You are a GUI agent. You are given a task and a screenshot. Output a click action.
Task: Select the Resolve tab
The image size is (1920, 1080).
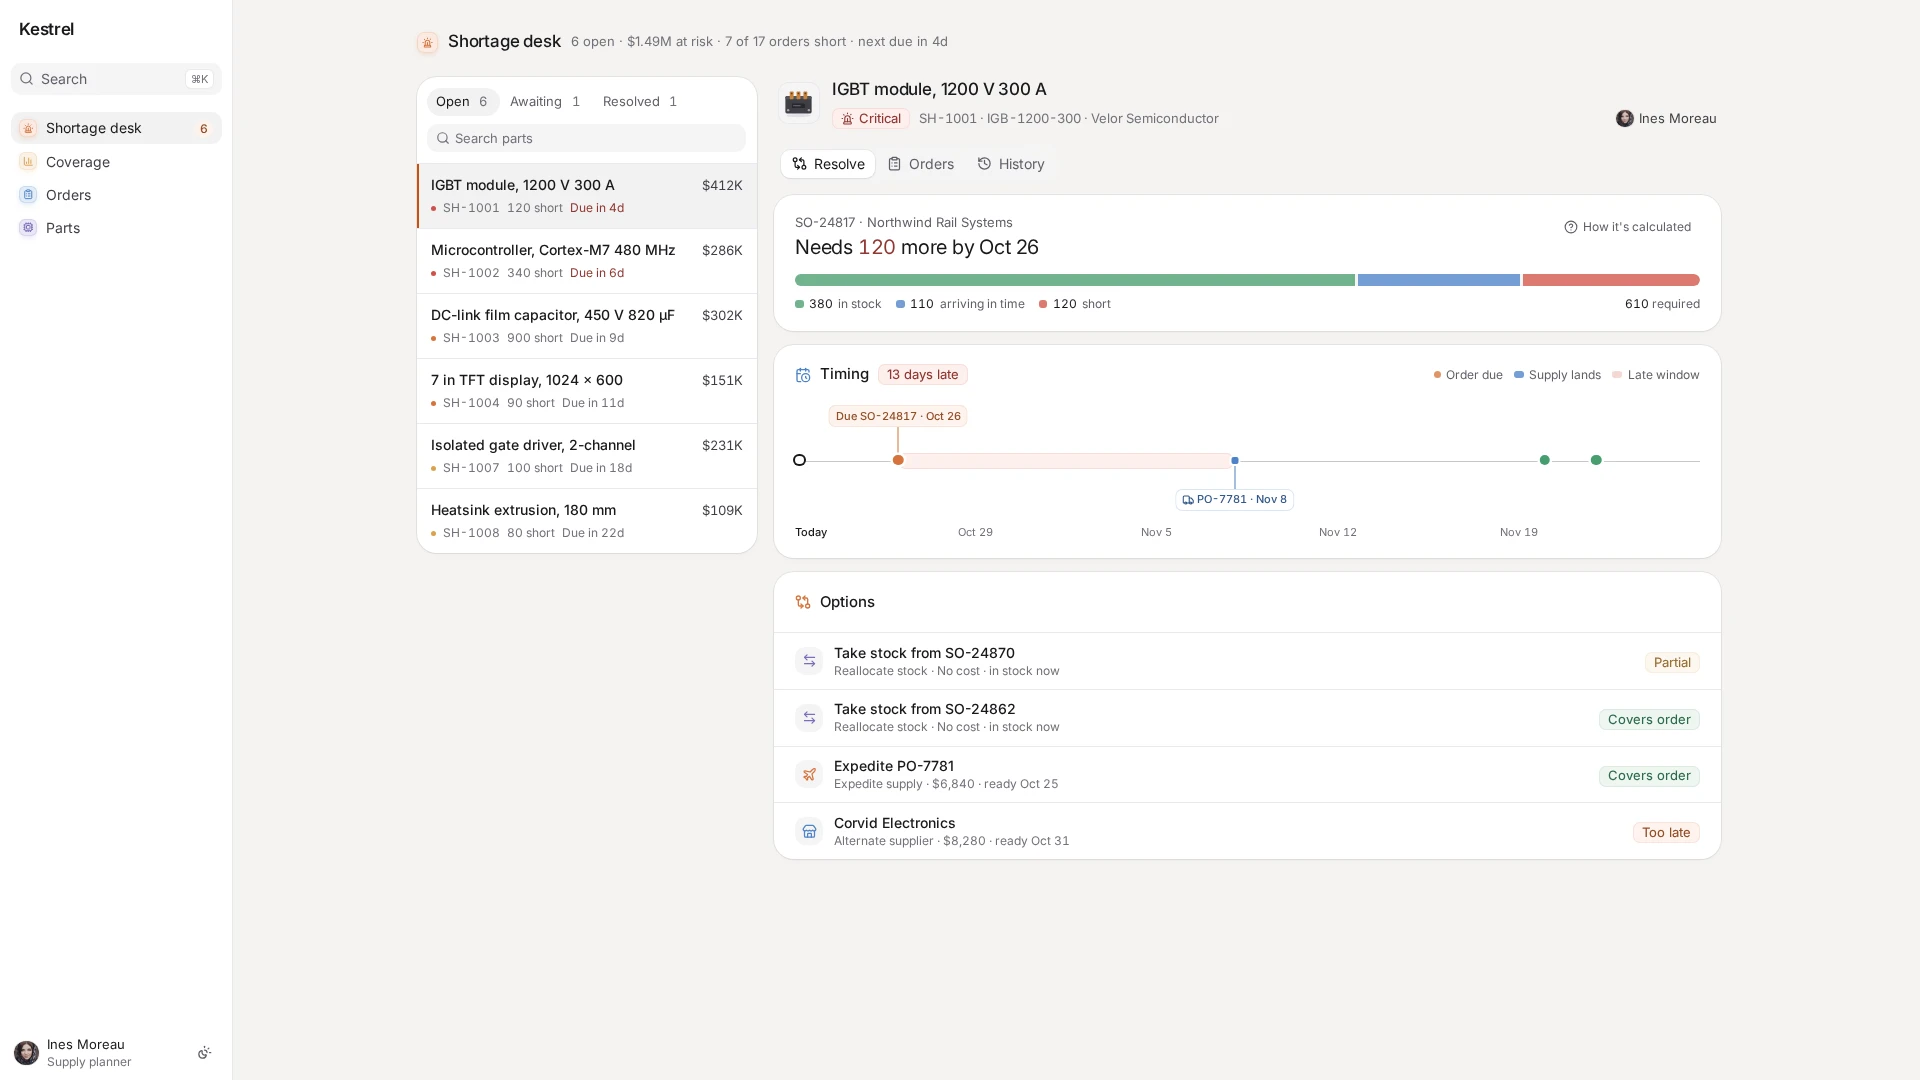pyautogui.click(x=828, y=164)
